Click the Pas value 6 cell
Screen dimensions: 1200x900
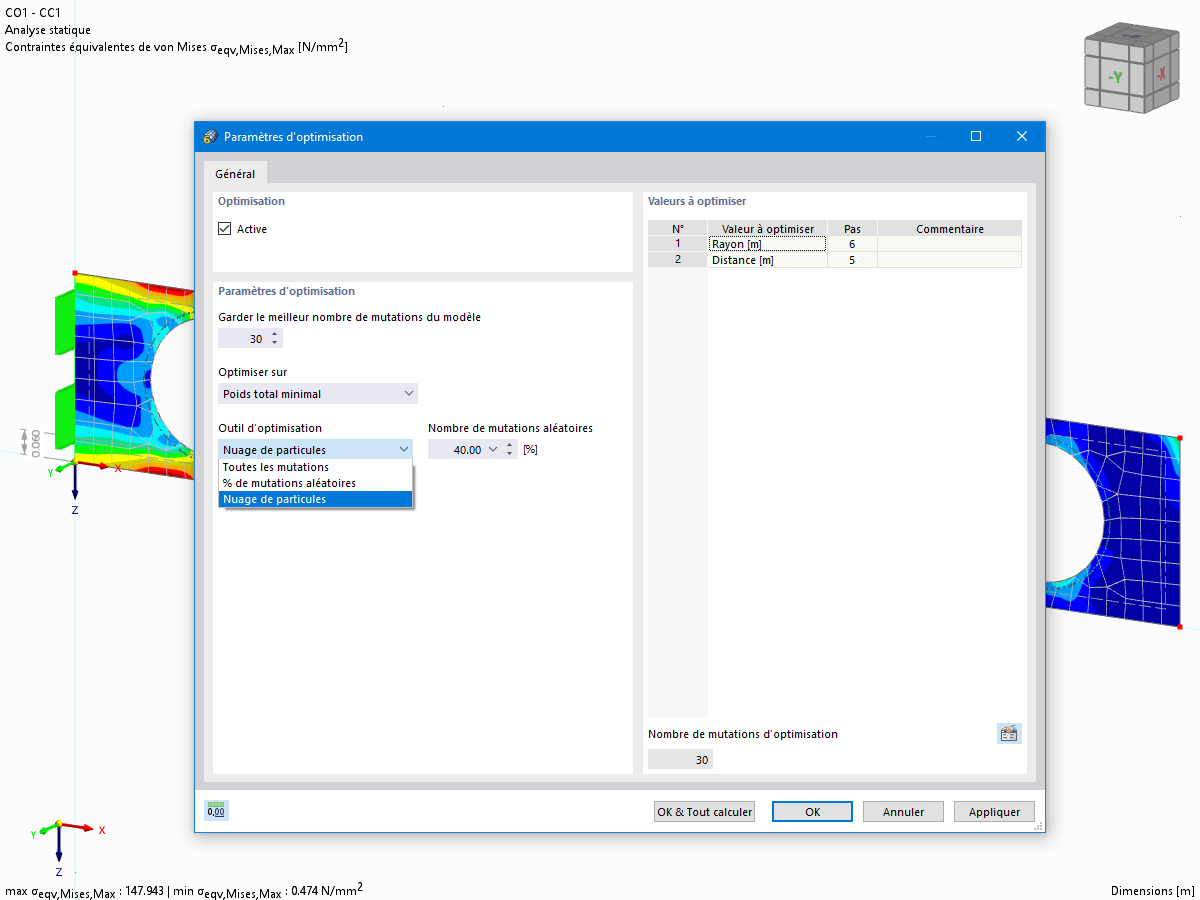pyautogui.click(x=852, y=244)
